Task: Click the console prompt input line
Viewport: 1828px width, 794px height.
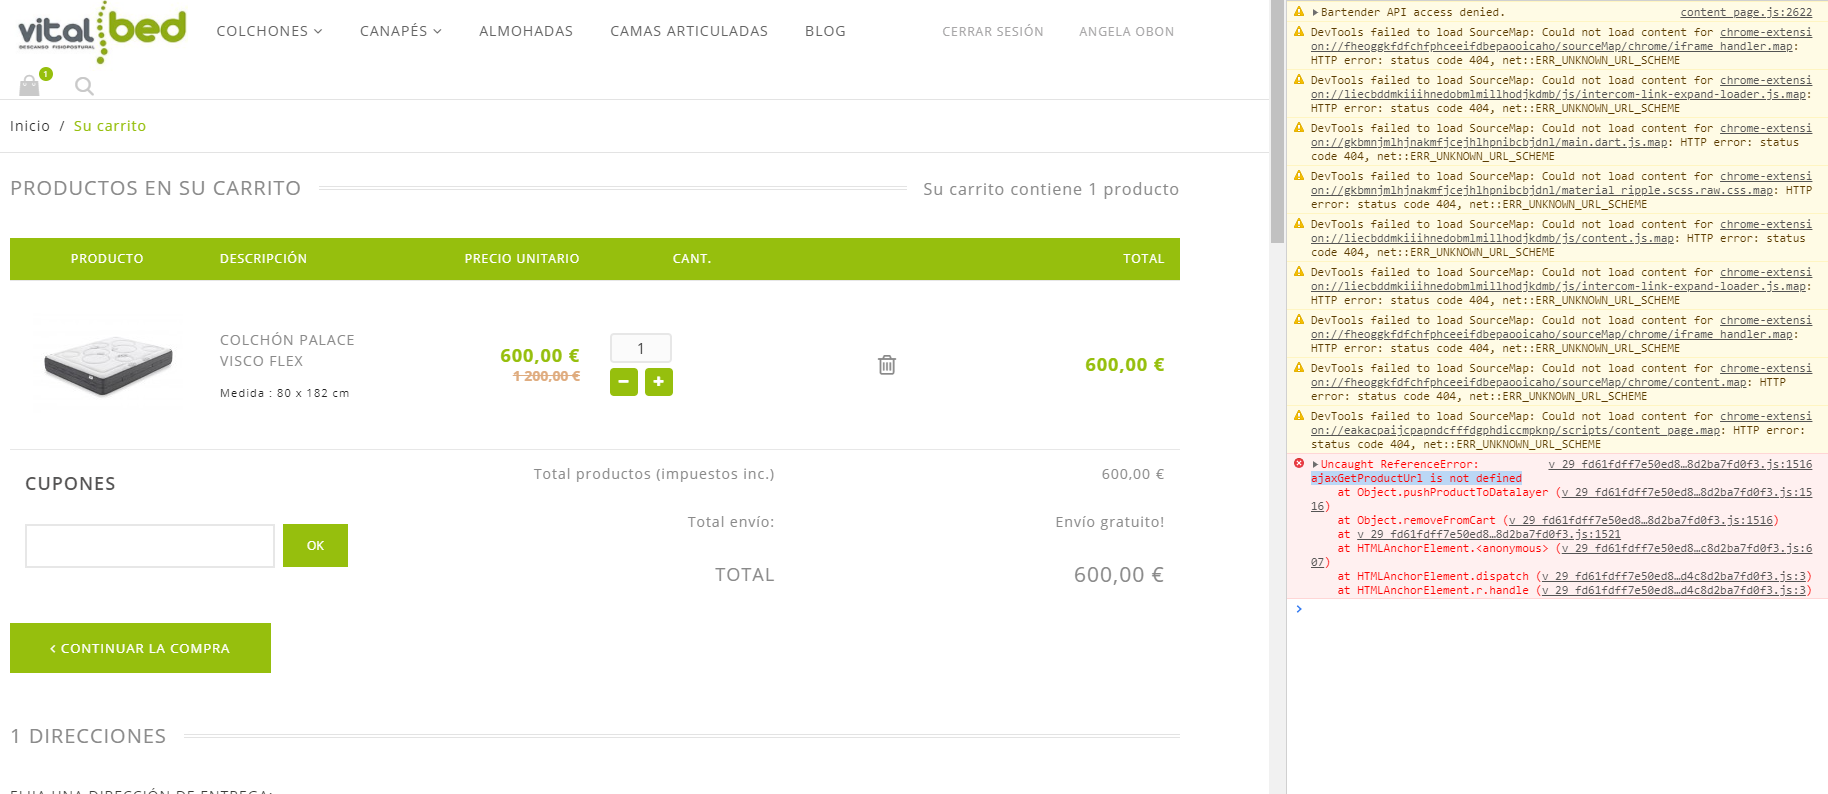Action: pos(1560,608)
